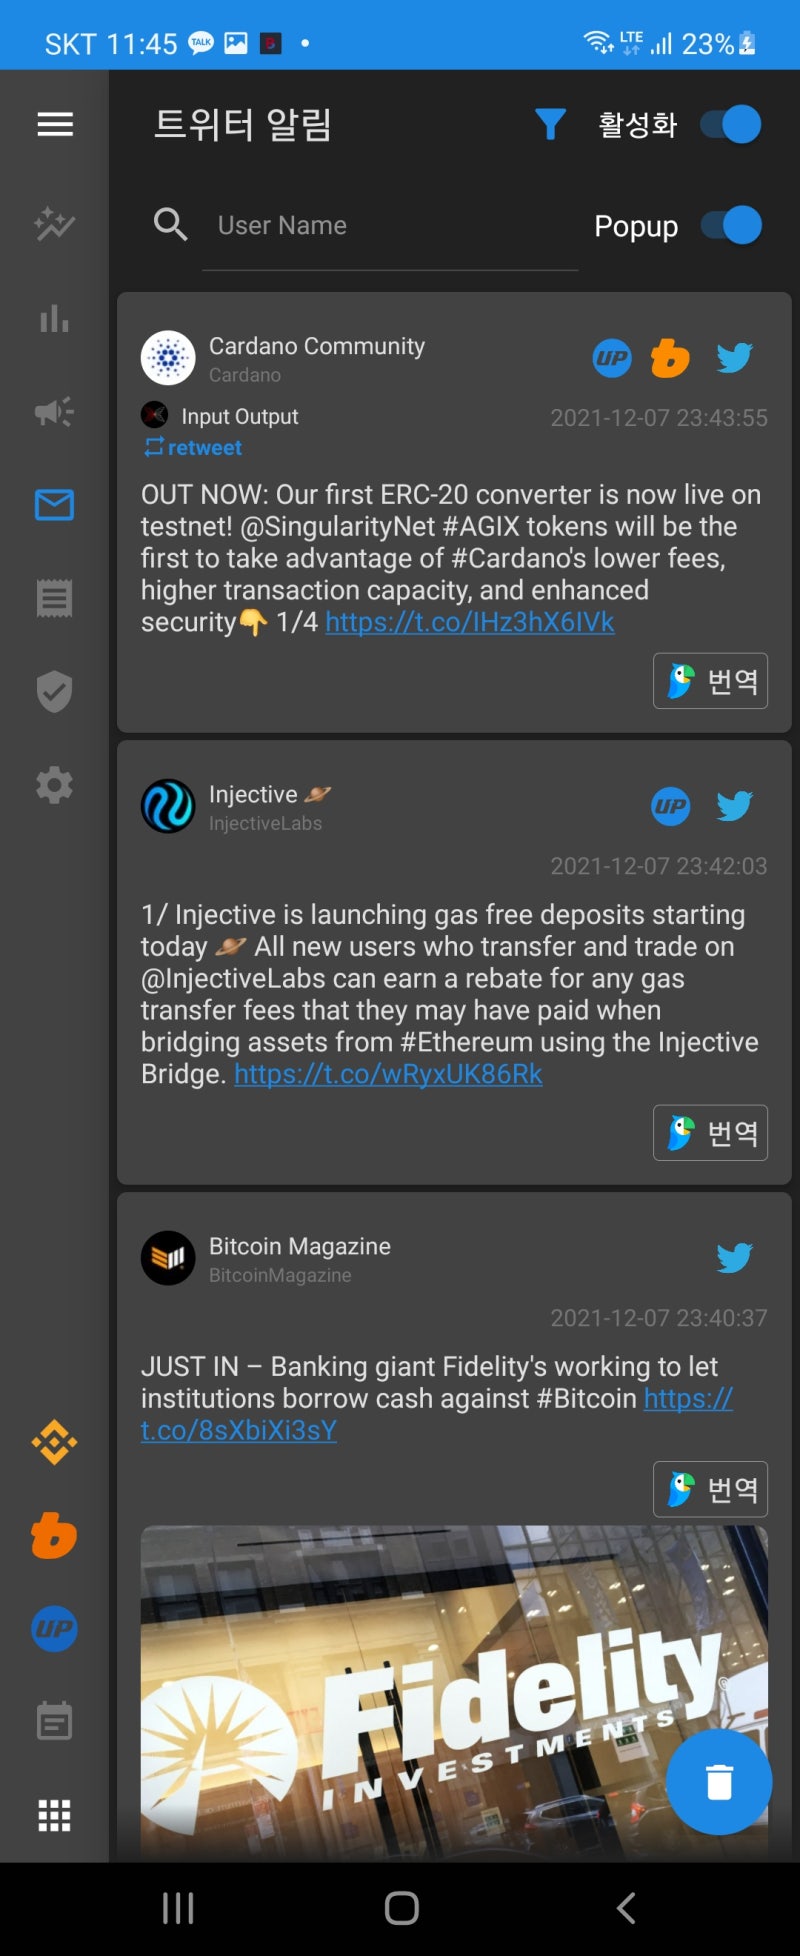The height and width of the screenshot is (1956, 800).
Task: Open the t.co/IHz3hX6IVk link
Action: tap(470, 622)
